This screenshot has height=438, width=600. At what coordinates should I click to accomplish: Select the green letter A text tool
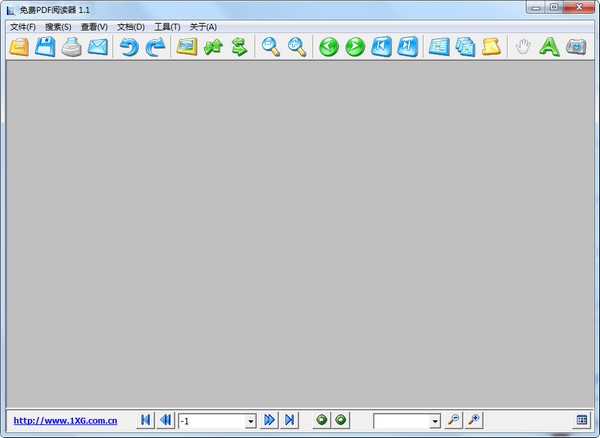tap(549, 46)
